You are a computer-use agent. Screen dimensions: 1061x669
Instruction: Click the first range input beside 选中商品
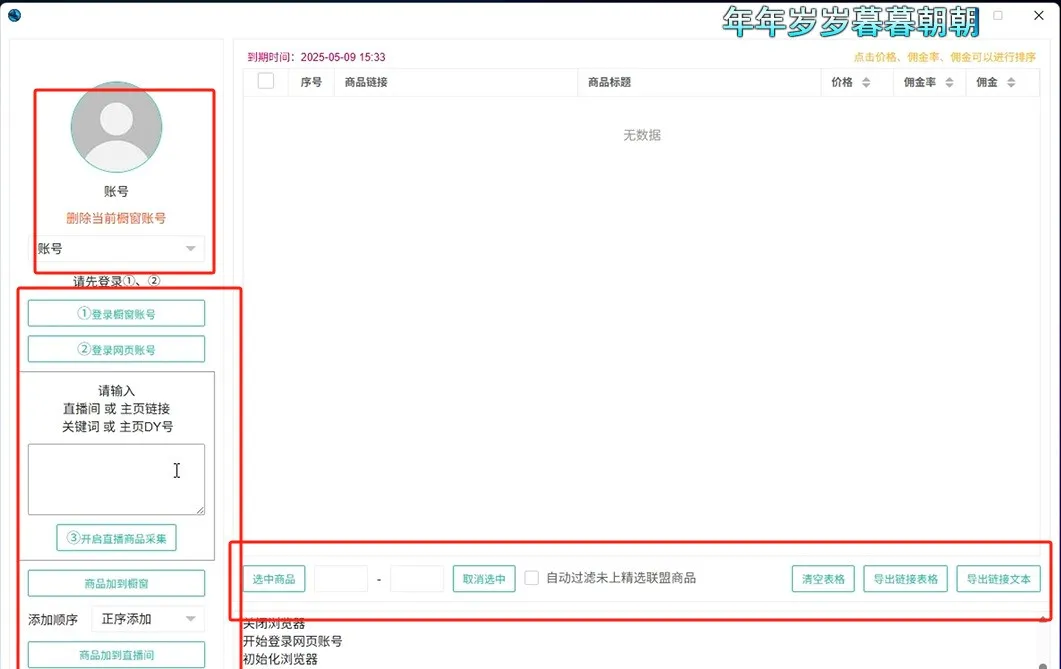click(x=341, y=579)
